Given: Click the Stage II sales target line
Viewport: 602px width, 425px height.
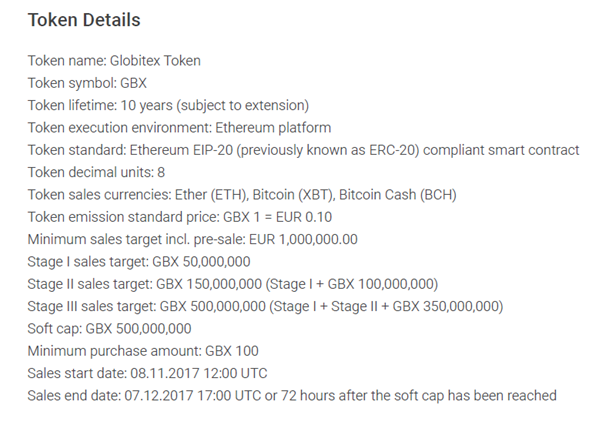Looking at the screenshot, I should tap(233, 284).
